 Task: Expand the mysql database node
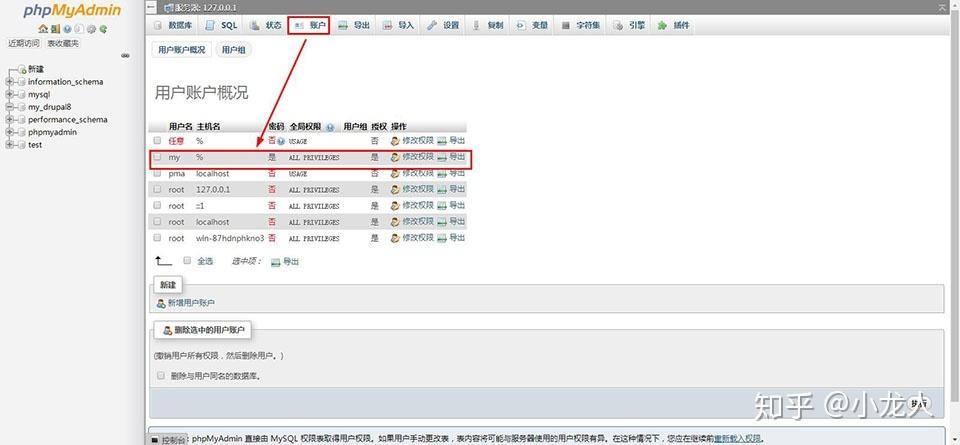9,94
